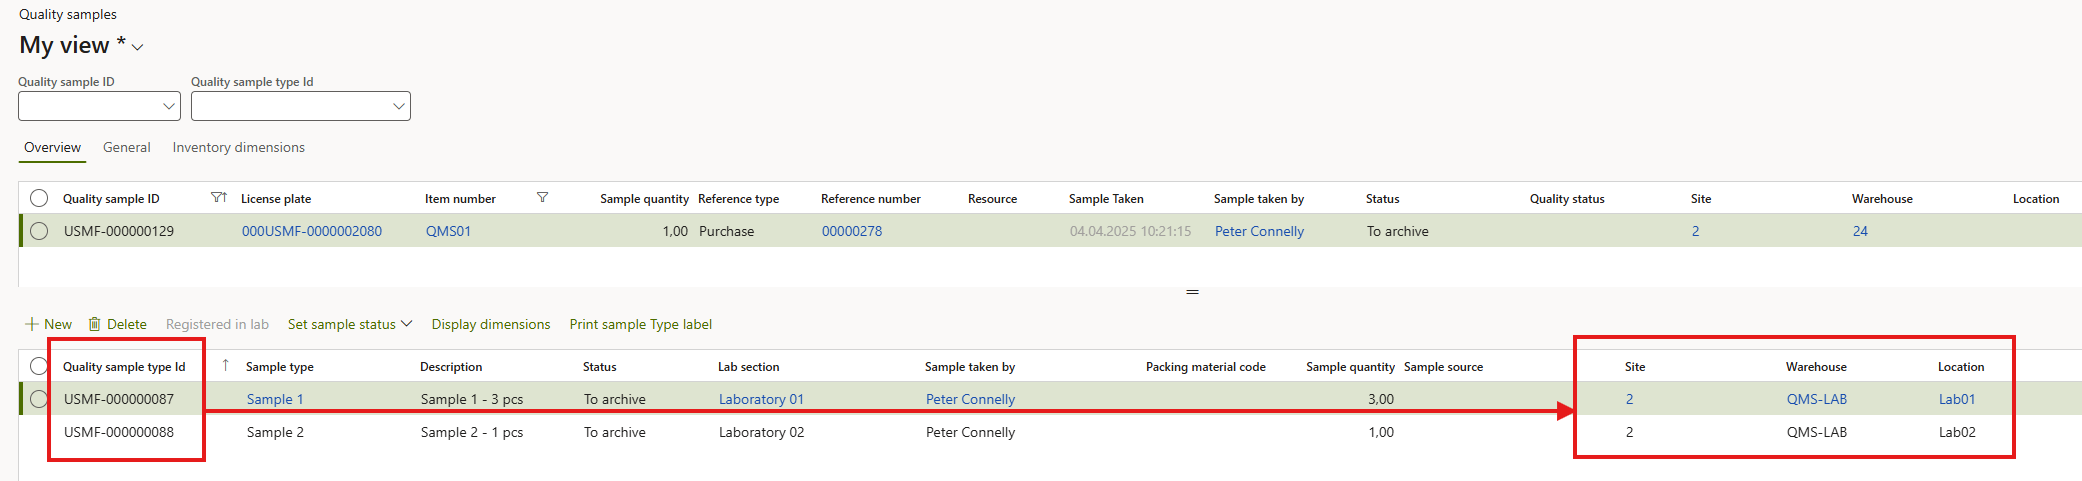This screenshot has width=2082, height=481.
Task: Click the Display dimensions button
Action: [x=491, y=324]
